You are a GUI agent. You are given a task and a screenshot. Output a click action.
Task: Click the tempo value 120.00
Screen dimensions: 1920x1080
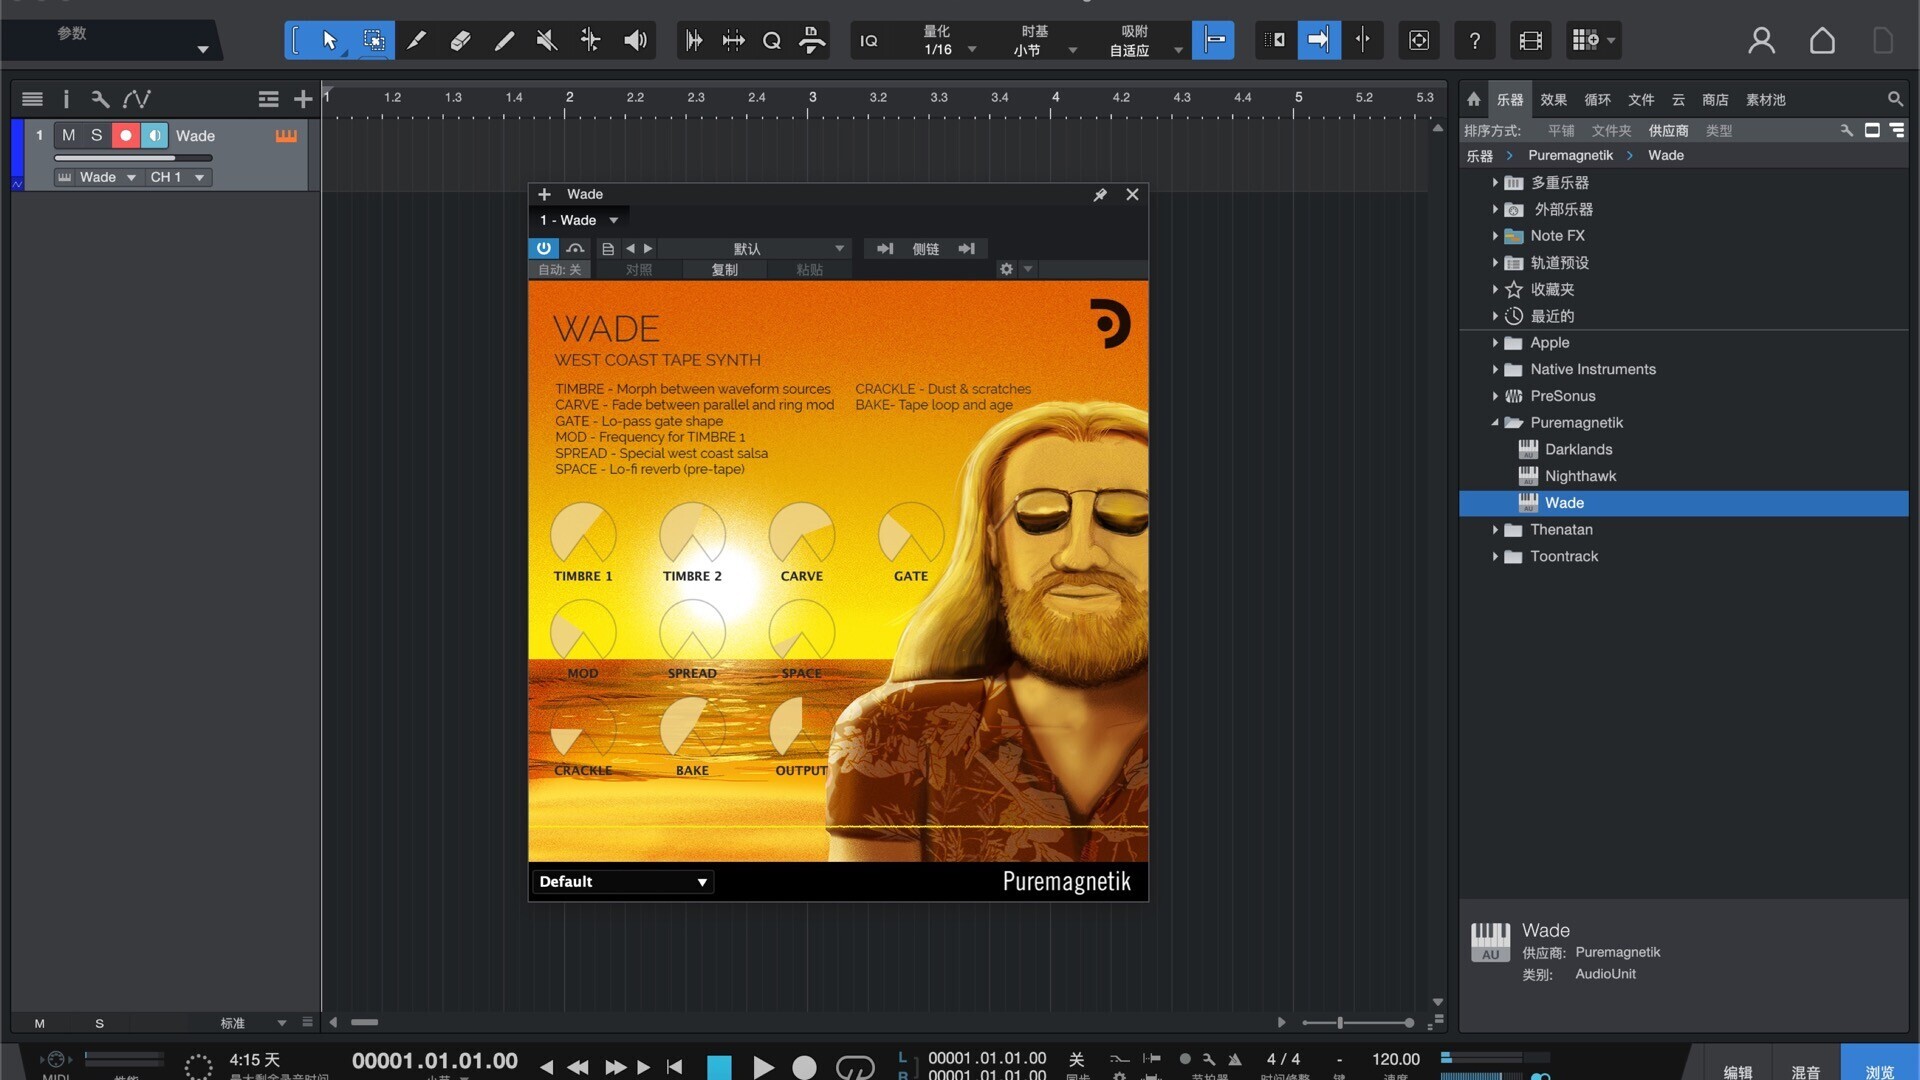(x=1395, y=1059)
